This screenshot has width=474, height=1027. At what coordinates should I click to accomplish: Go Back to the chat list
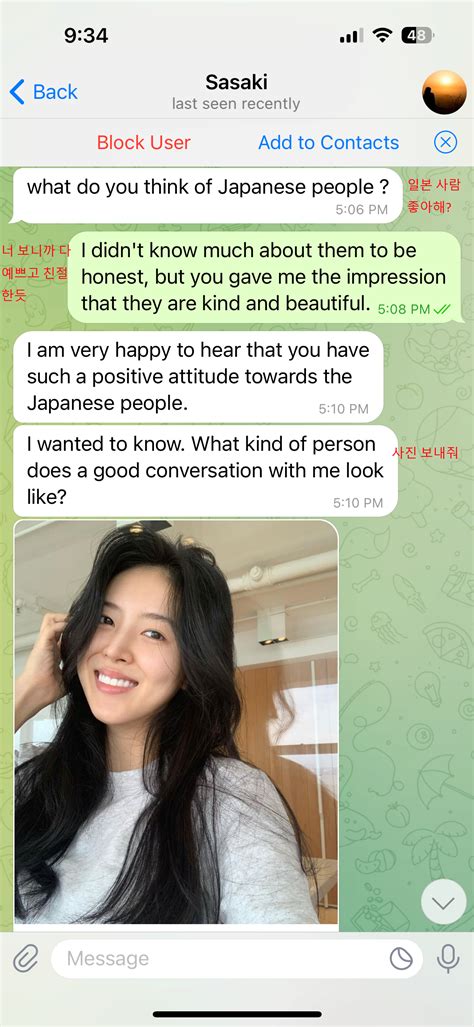point(44,92)
